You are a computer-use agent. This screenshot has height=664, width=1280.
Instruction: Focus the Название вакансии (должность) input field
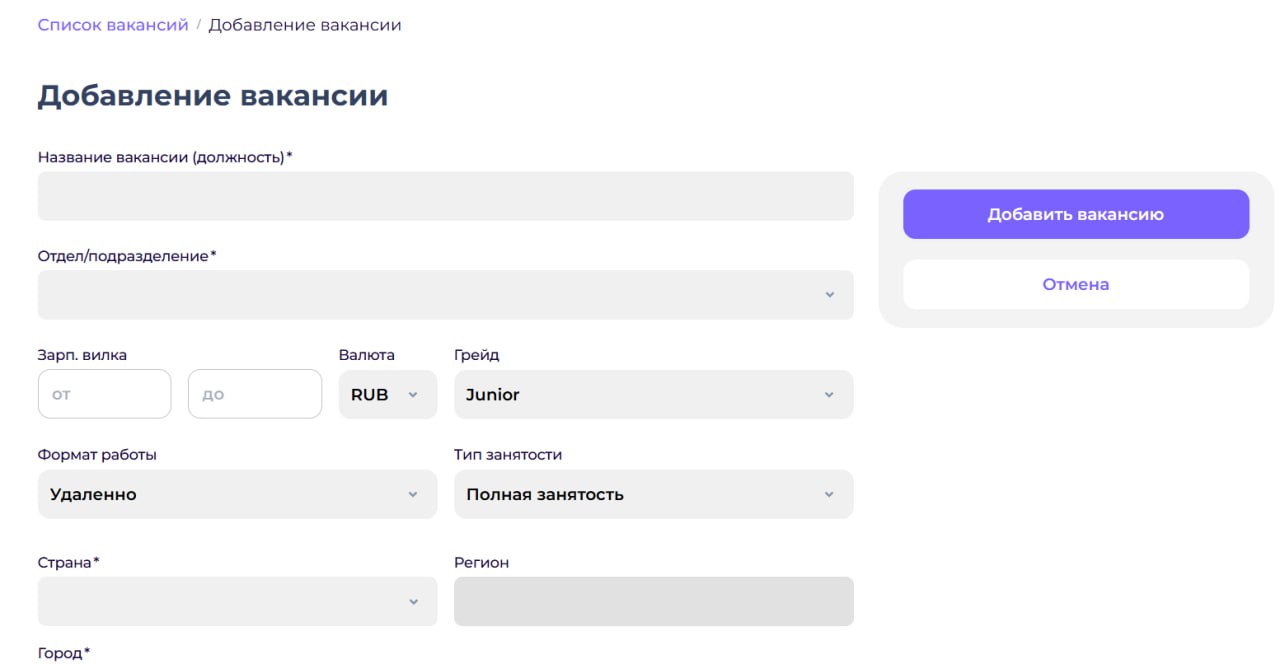[445, 196]
